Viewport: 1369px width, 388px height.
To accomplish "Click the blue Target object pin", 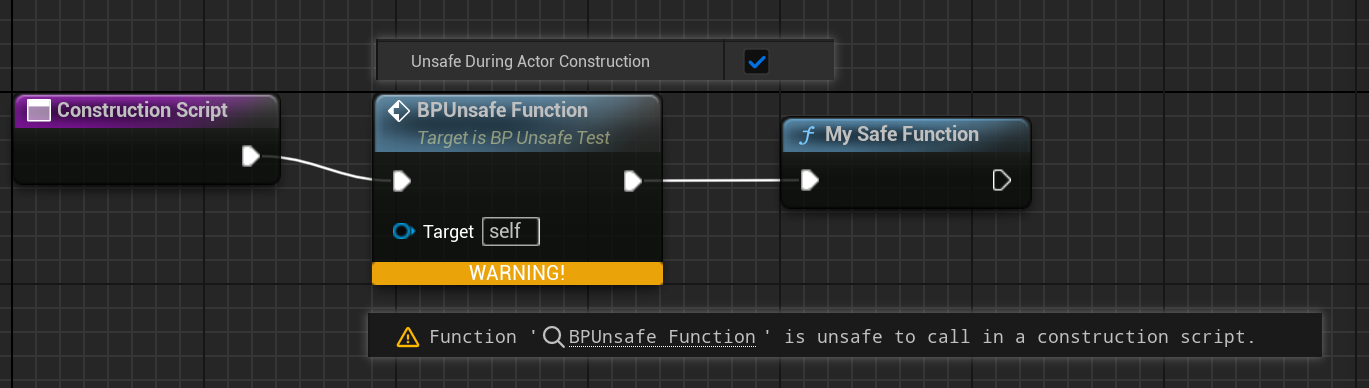I will coord(404,232).
